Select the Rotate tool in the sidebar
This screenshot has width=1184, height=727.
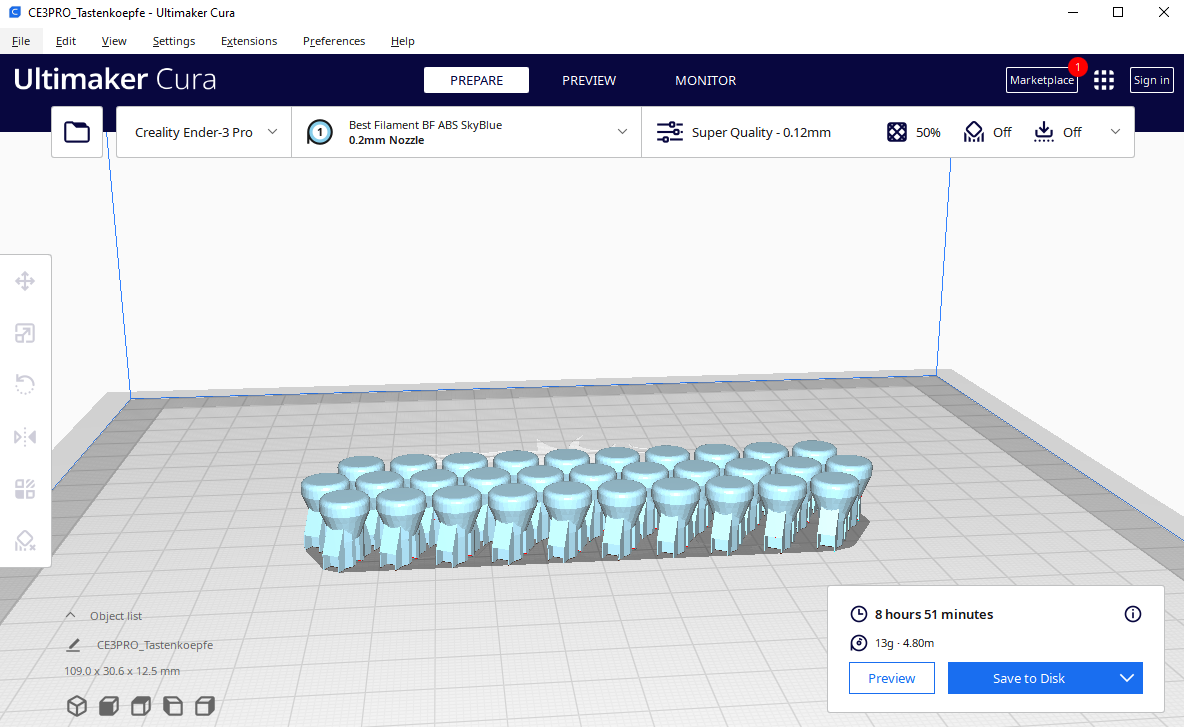25,385
